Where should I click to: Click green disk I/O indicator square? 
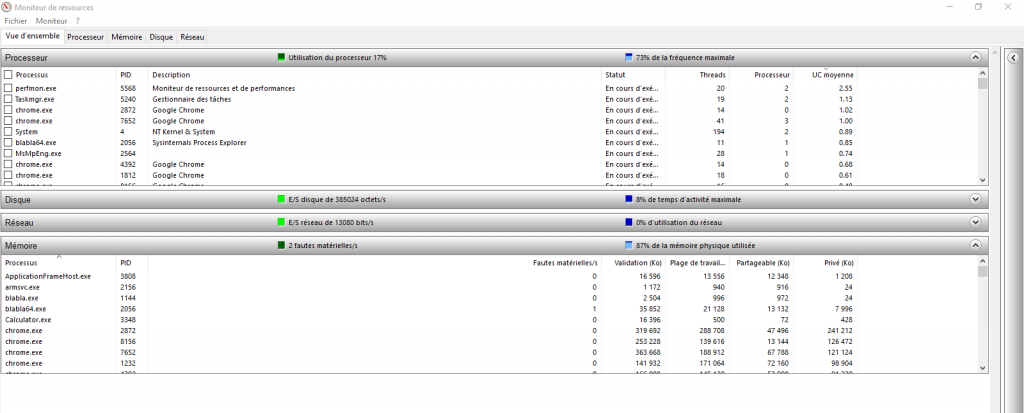pos(282,199)
